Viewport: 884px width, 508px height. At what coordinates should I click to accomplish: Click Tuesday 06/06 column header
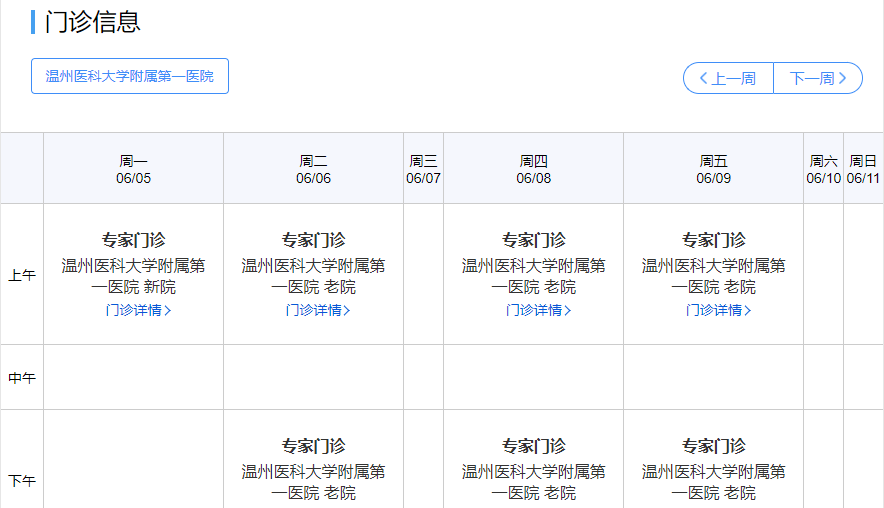click(x=313, y=169)
